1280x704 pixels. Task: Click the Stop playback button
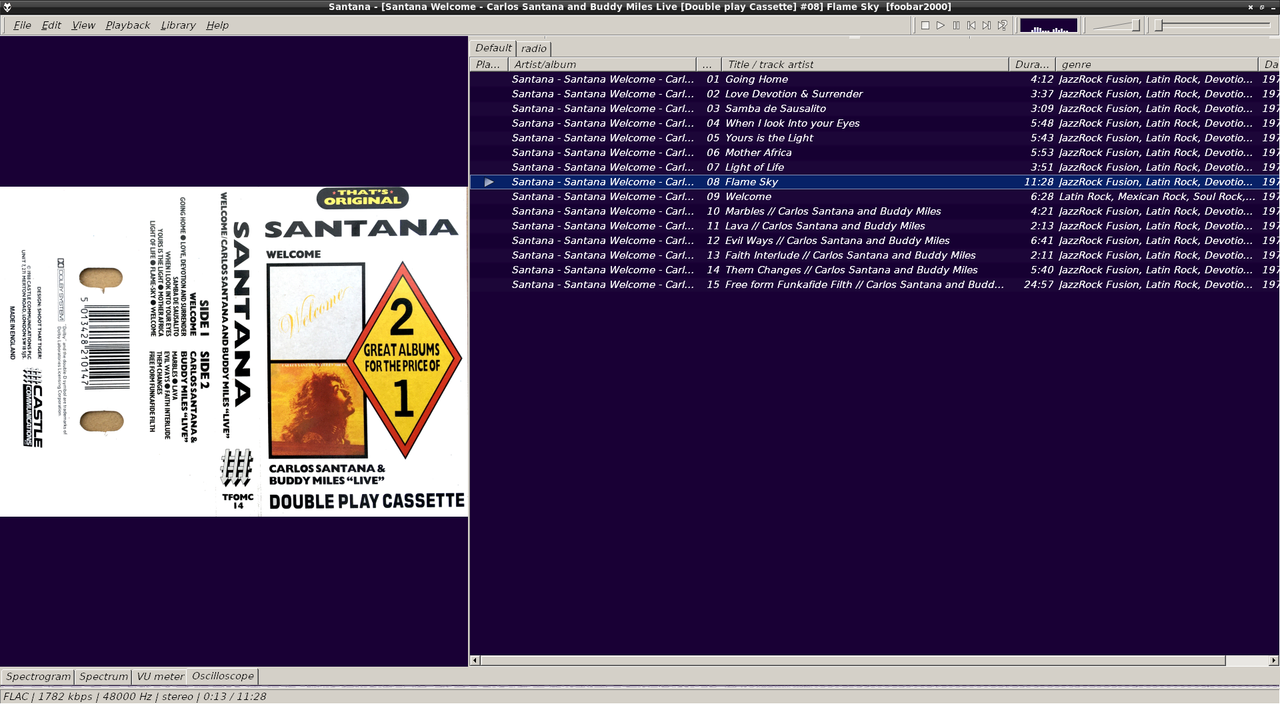click(x=925, y=25)
